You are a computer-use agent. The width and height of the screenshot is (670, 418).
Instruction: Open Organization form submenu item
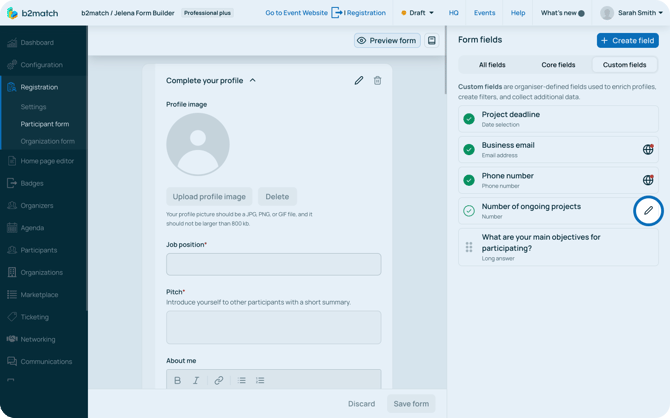47,141
